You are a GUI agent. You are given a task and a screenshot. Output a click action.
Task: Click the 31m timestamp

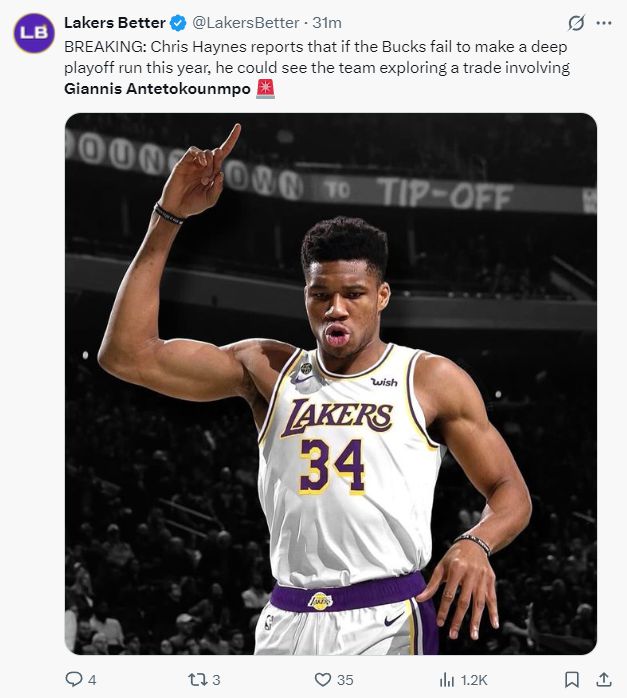328,22
